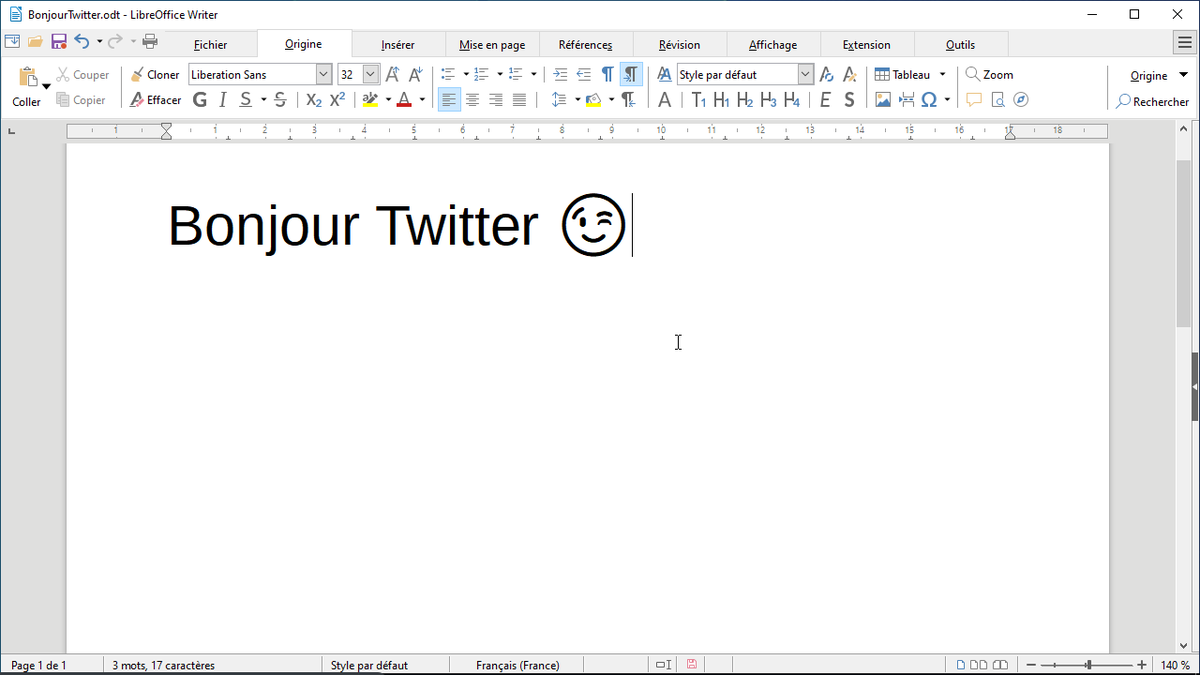Image resolution: width=1200 pixels, height=675 pixels.
Task: Print with the printer icon
Action: tap(150, 42)
